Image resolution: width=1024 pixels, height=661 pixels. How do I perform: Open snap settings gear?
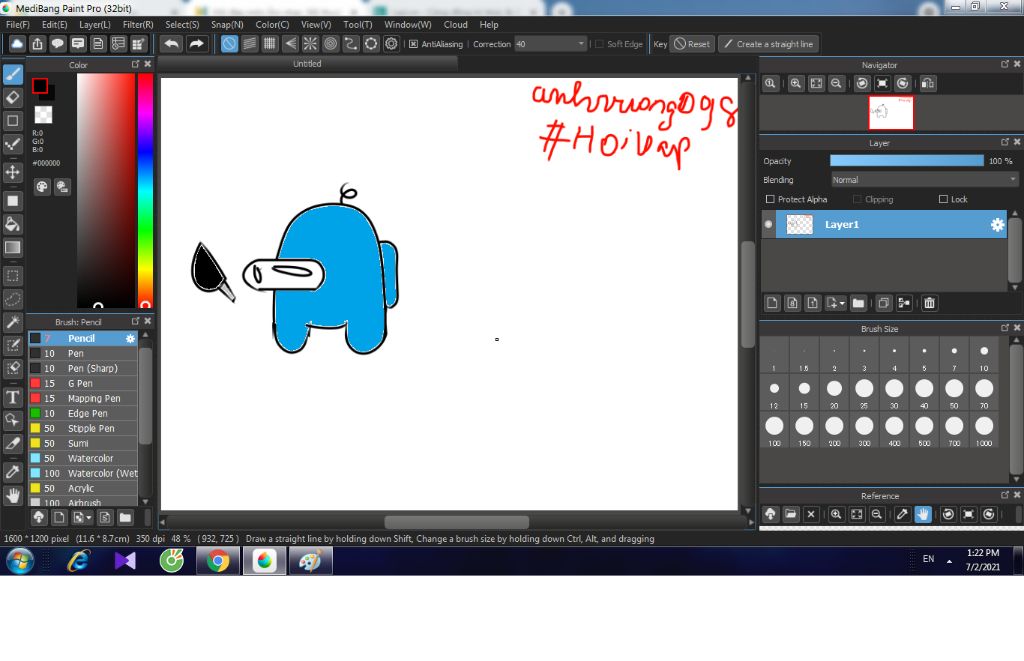click(x=391, y=44)
